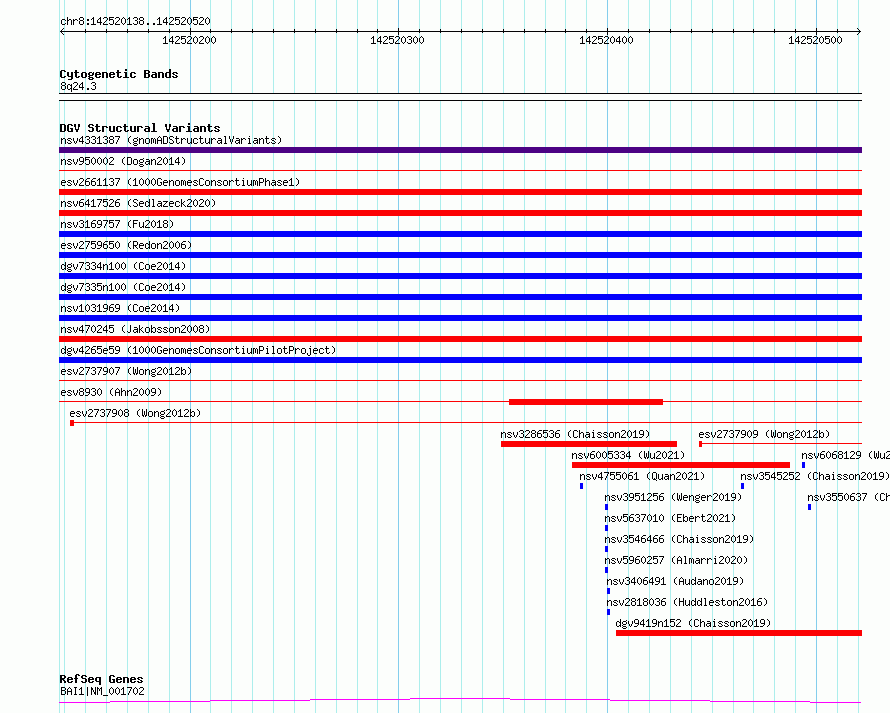Open nsv2818036 (Huddleston2016) variant label
Viewport: 890px width, 713px height.
coord(687,602)
